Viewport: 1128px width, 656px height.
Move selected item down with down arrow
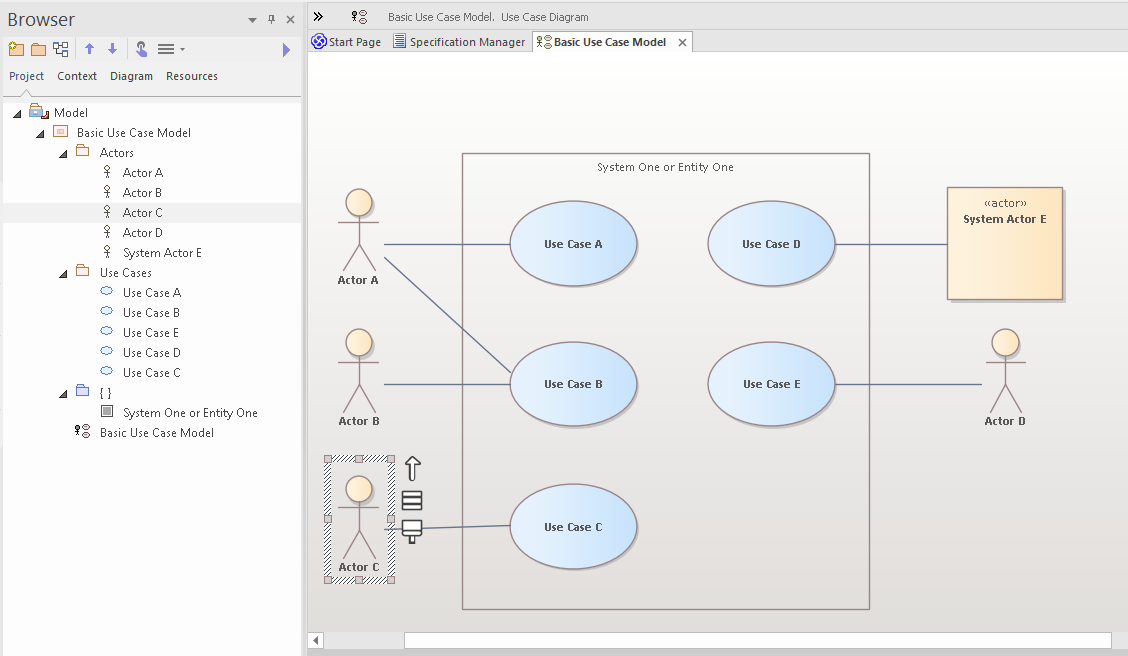tap(112, 49)
